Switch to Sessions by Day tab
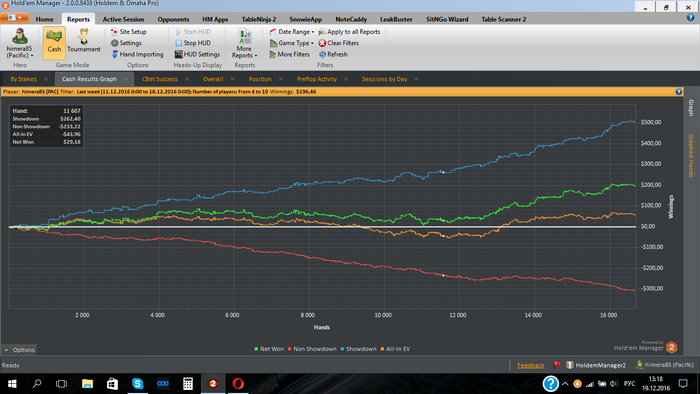This screenshot has width=700, height=394. coord(384,79)
